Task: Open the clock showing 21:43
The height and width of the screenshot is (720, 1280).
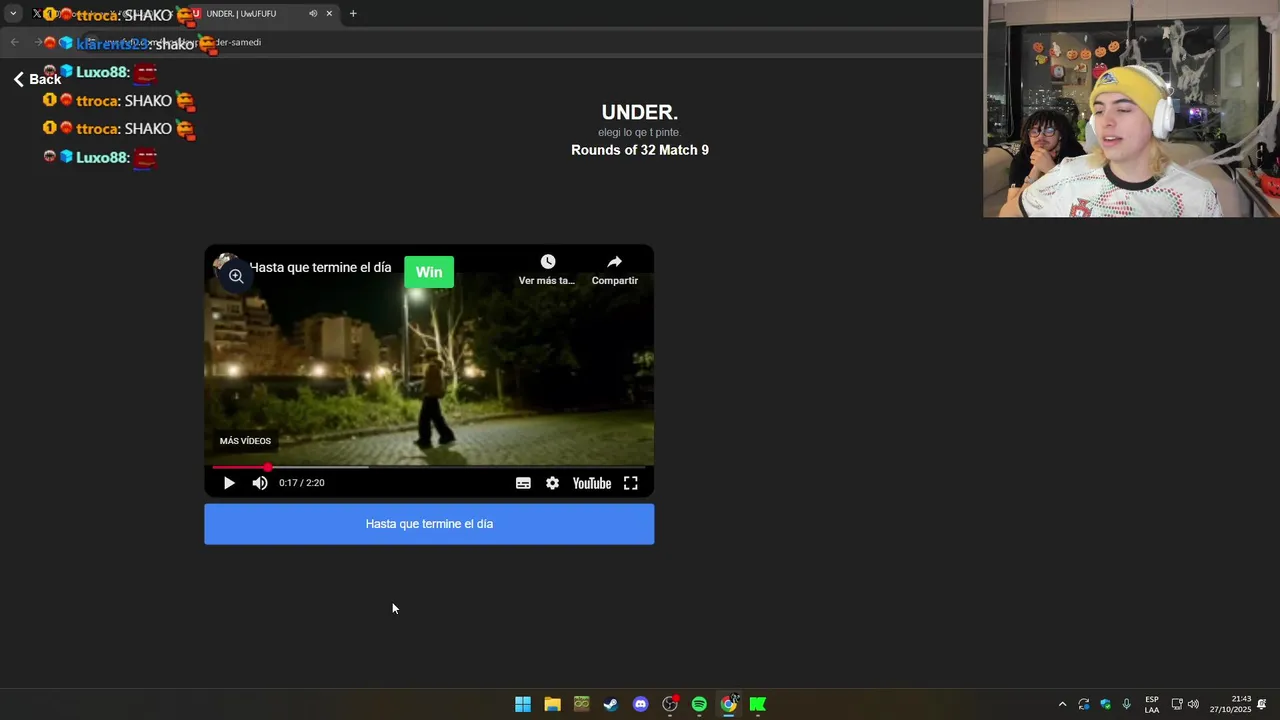Action: coord(1231,704)
